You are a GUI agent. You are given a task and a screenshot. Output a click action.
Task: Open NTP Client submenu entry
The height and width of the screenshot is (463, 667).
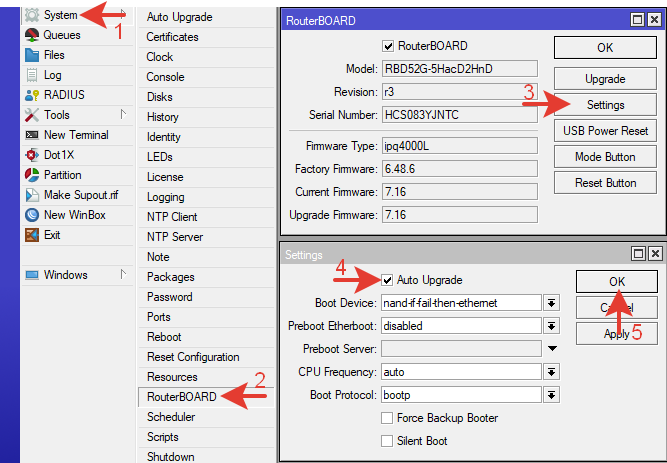[x=206, y=217]
